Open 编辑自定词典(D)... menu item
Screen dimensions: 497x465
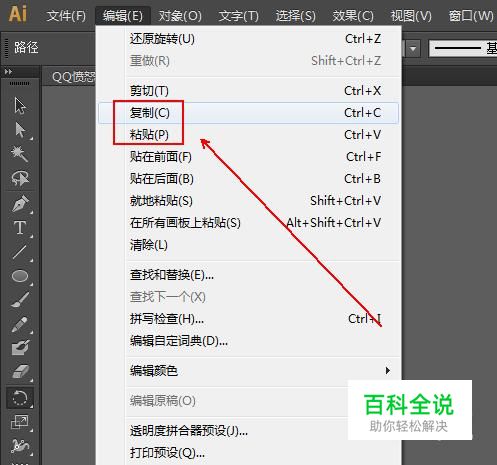click(x=248, y=341)
